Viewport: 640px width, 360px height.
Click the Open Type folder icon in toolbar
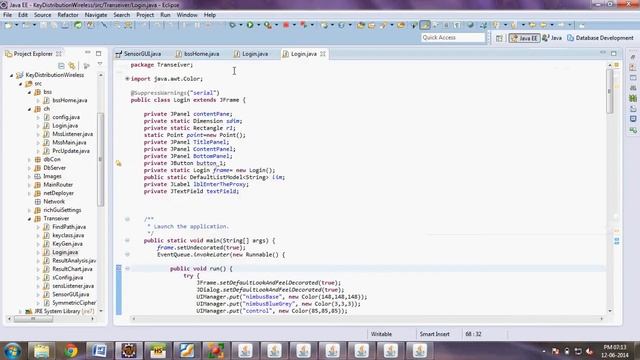(360, 25)
